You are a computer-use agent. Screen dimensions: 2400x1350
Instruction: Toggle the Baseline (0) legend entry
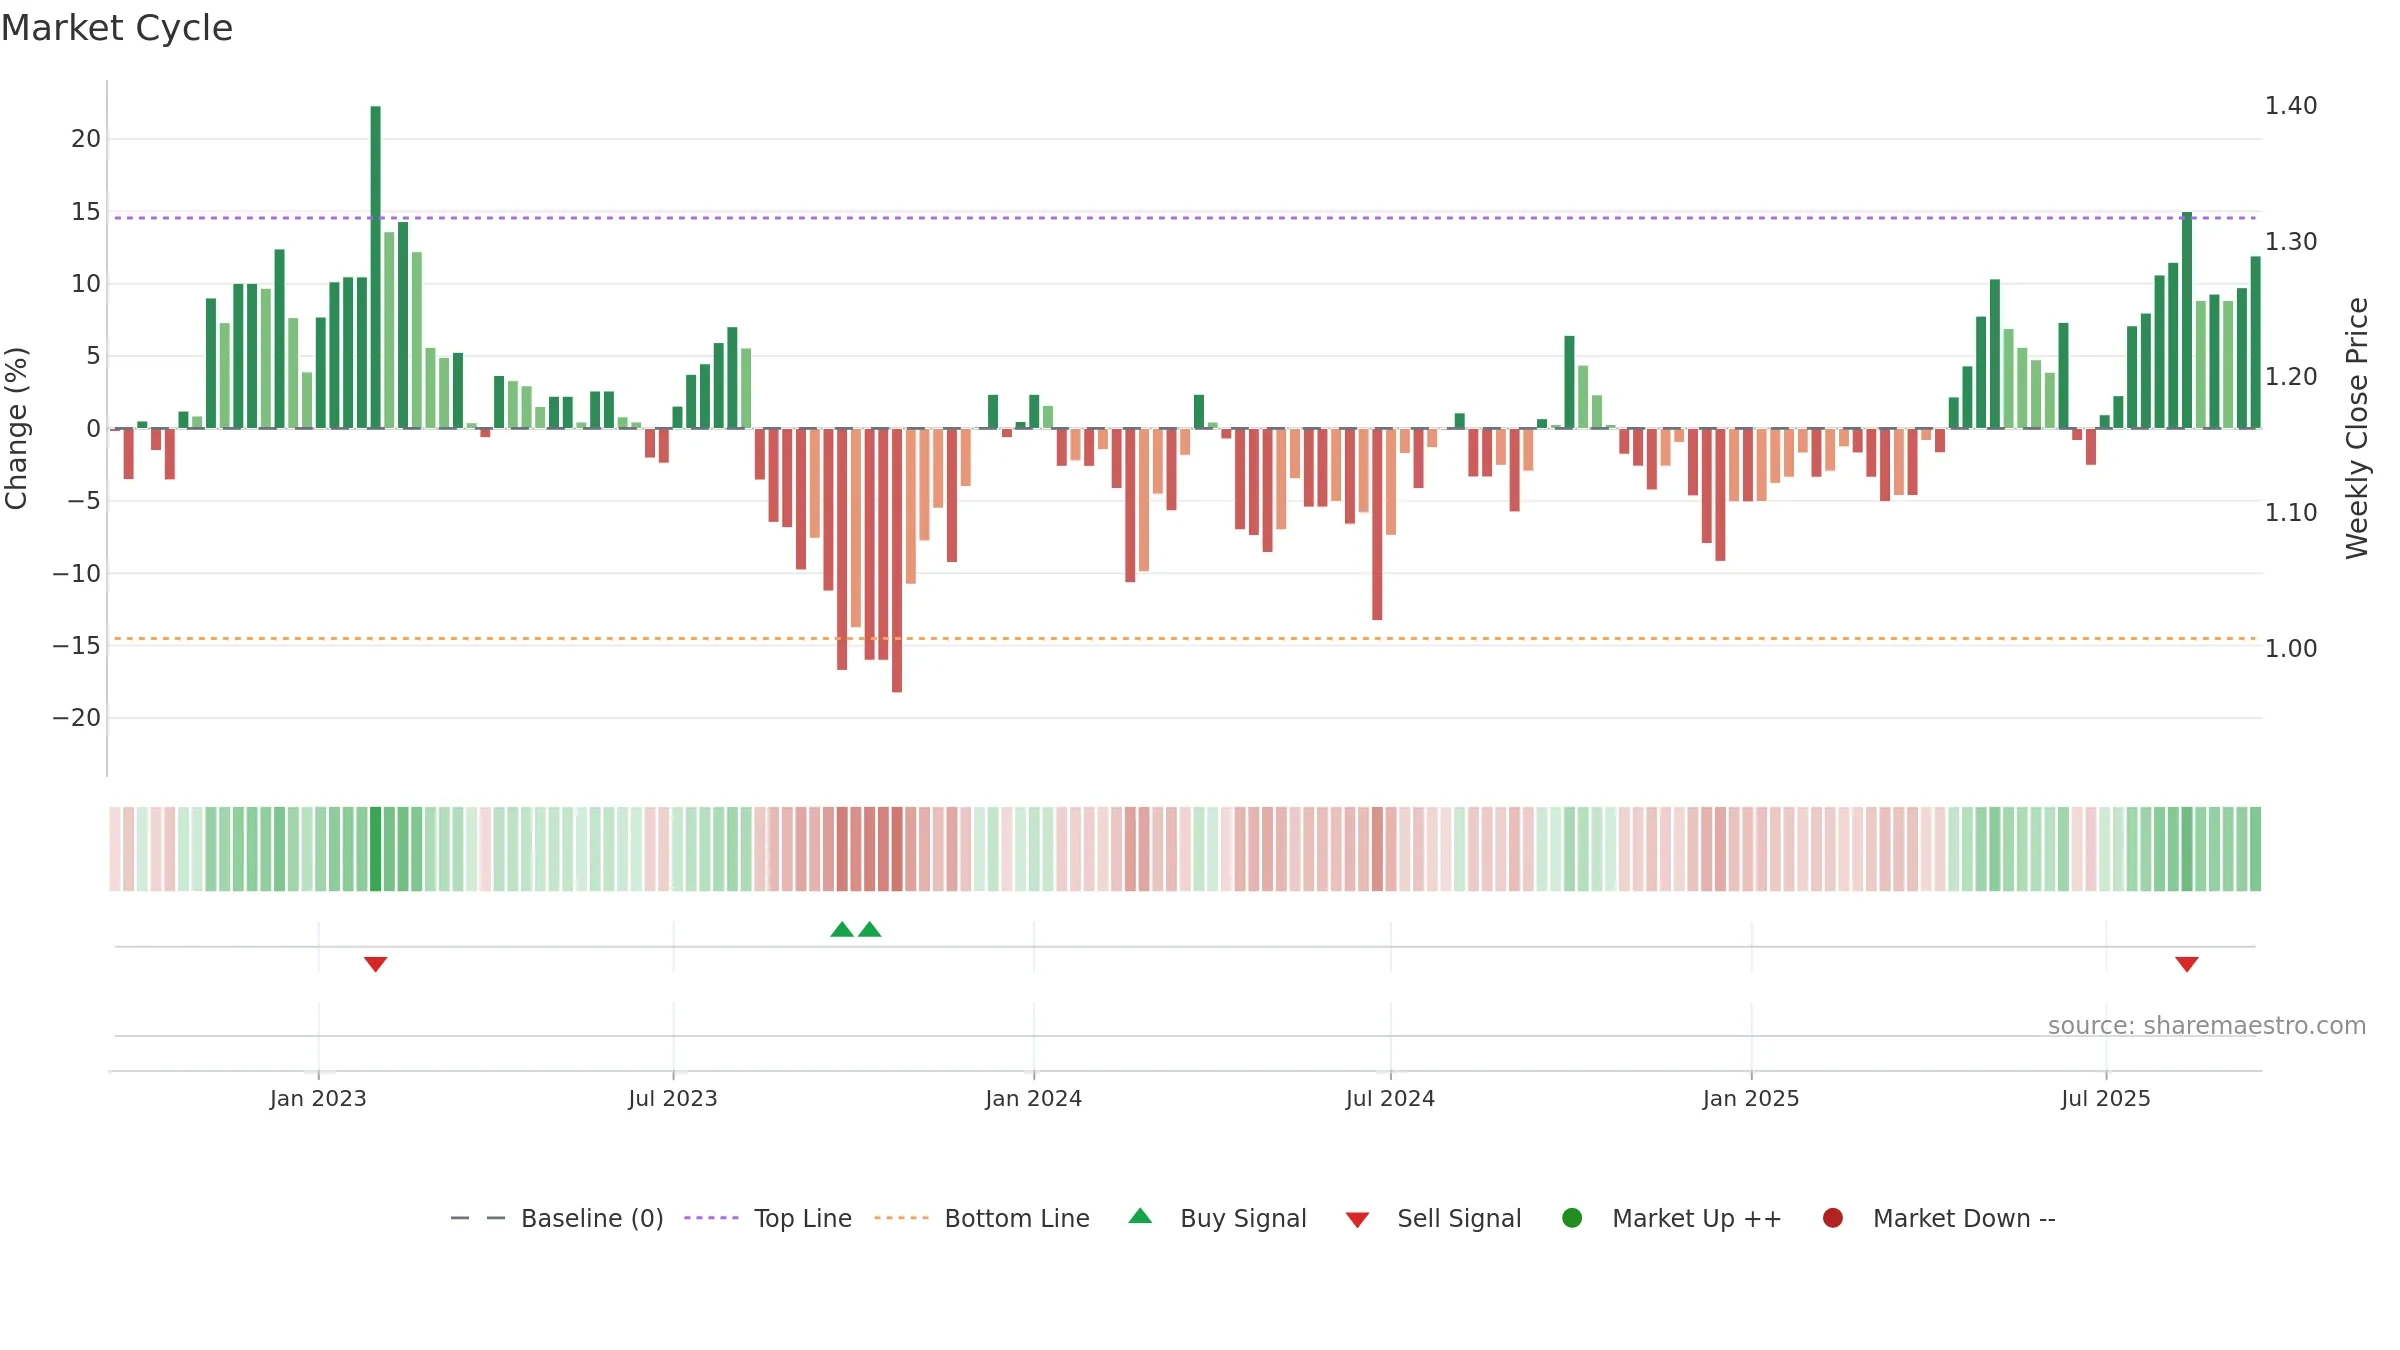coord(557,1218)
